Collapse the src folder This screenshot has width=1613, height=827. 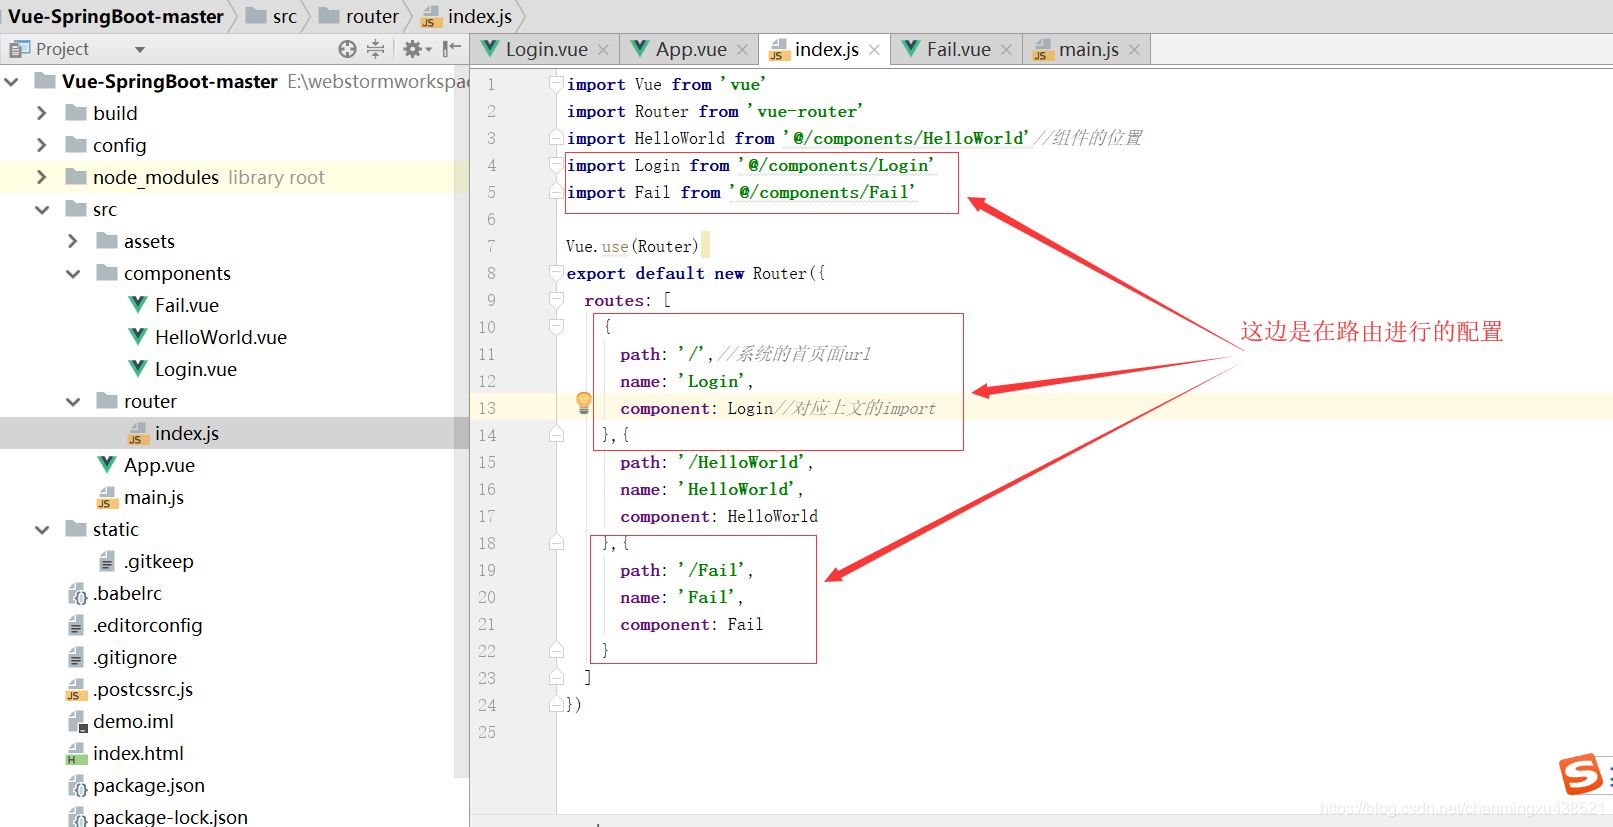(x=42, y=209)
